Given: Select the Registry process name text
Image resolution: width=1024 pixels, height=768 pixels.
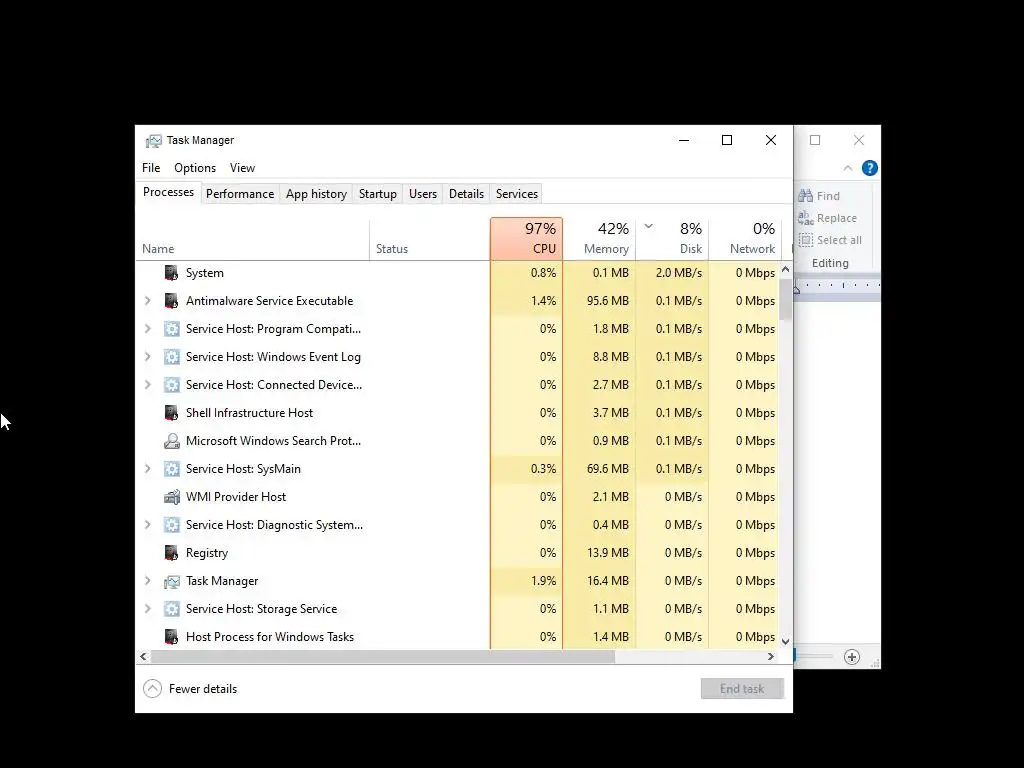Looking at the screenshot, I should 207,553.
